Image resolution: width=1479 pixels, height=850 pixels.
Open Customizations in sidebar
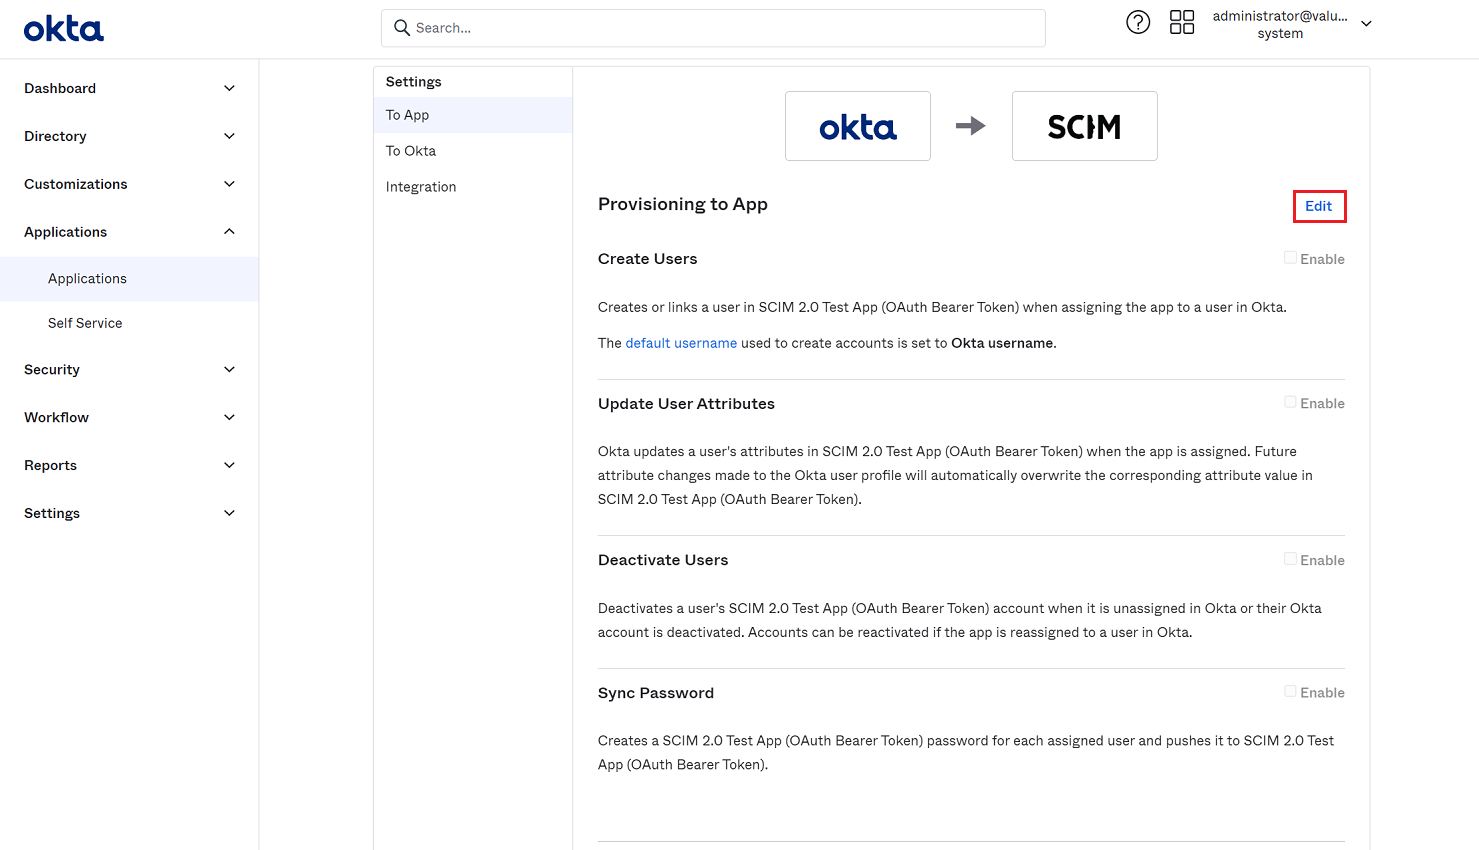76,184
